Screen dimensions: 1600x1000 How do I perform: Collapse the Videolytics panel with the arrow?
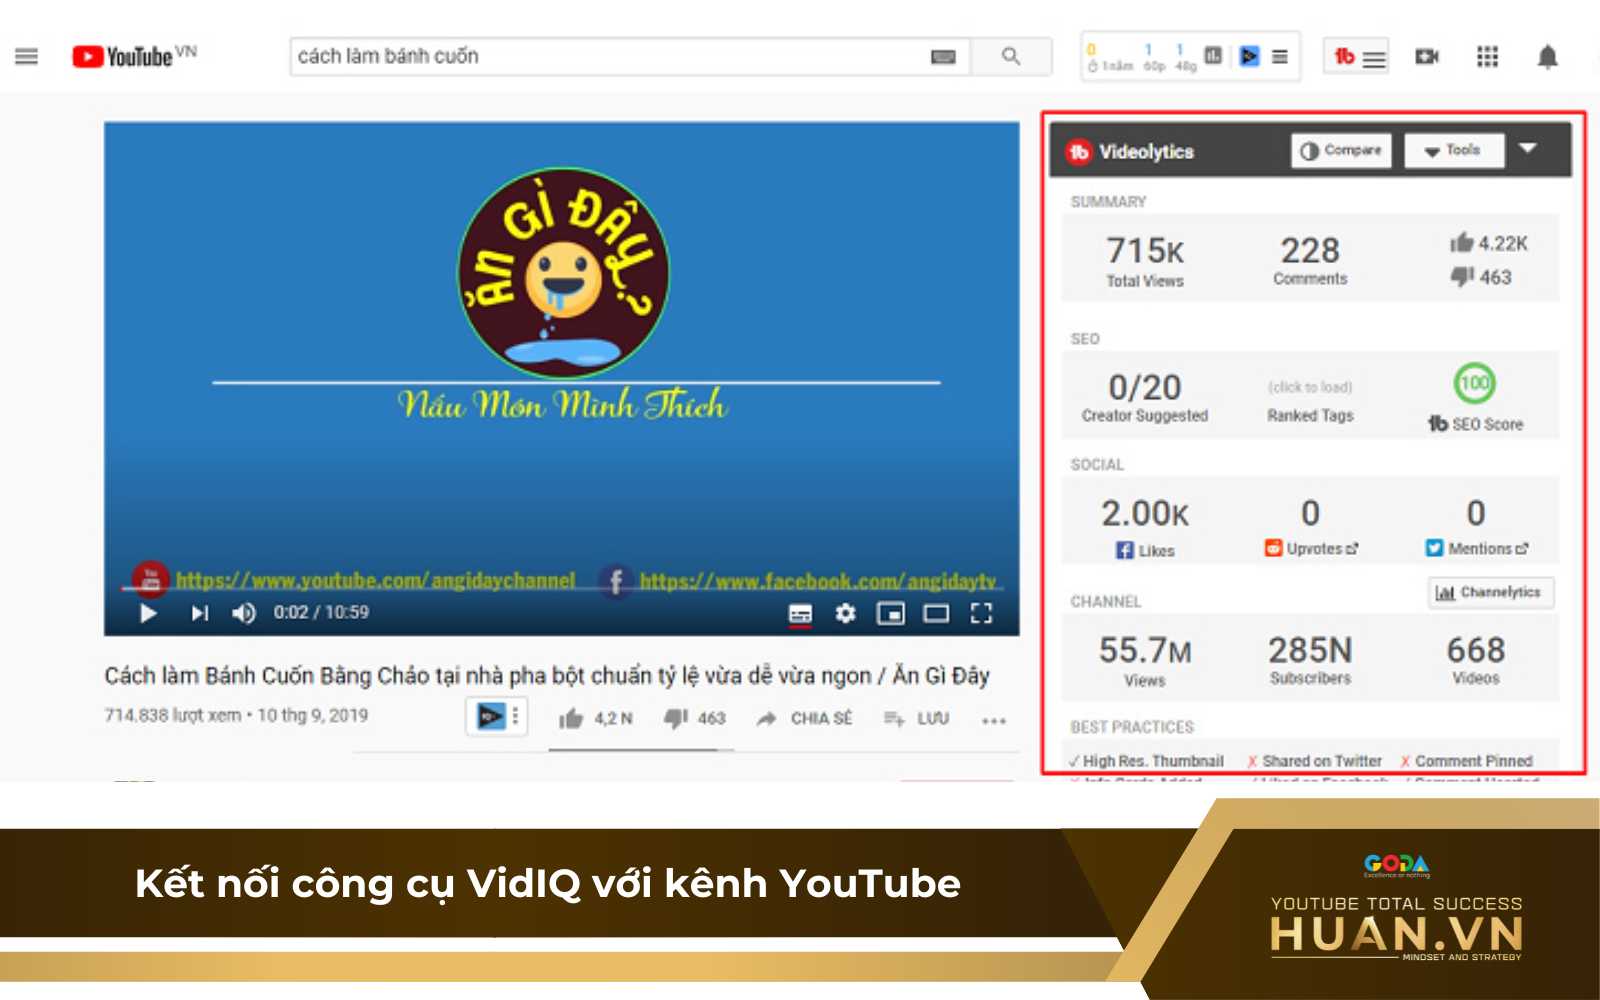coord(1528,148)
